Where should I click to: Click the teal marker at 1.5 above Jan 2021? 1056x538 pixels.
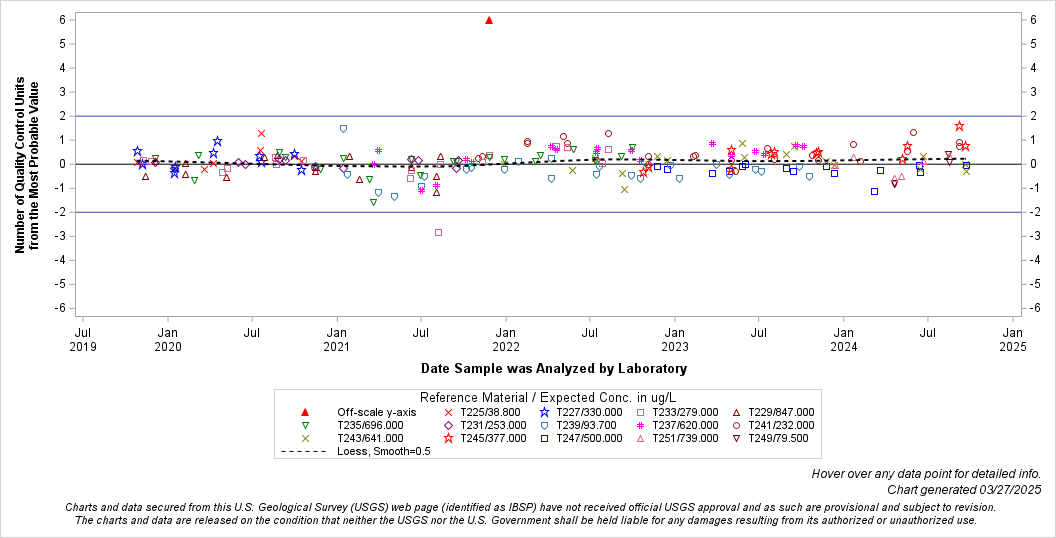coord(343,129)
